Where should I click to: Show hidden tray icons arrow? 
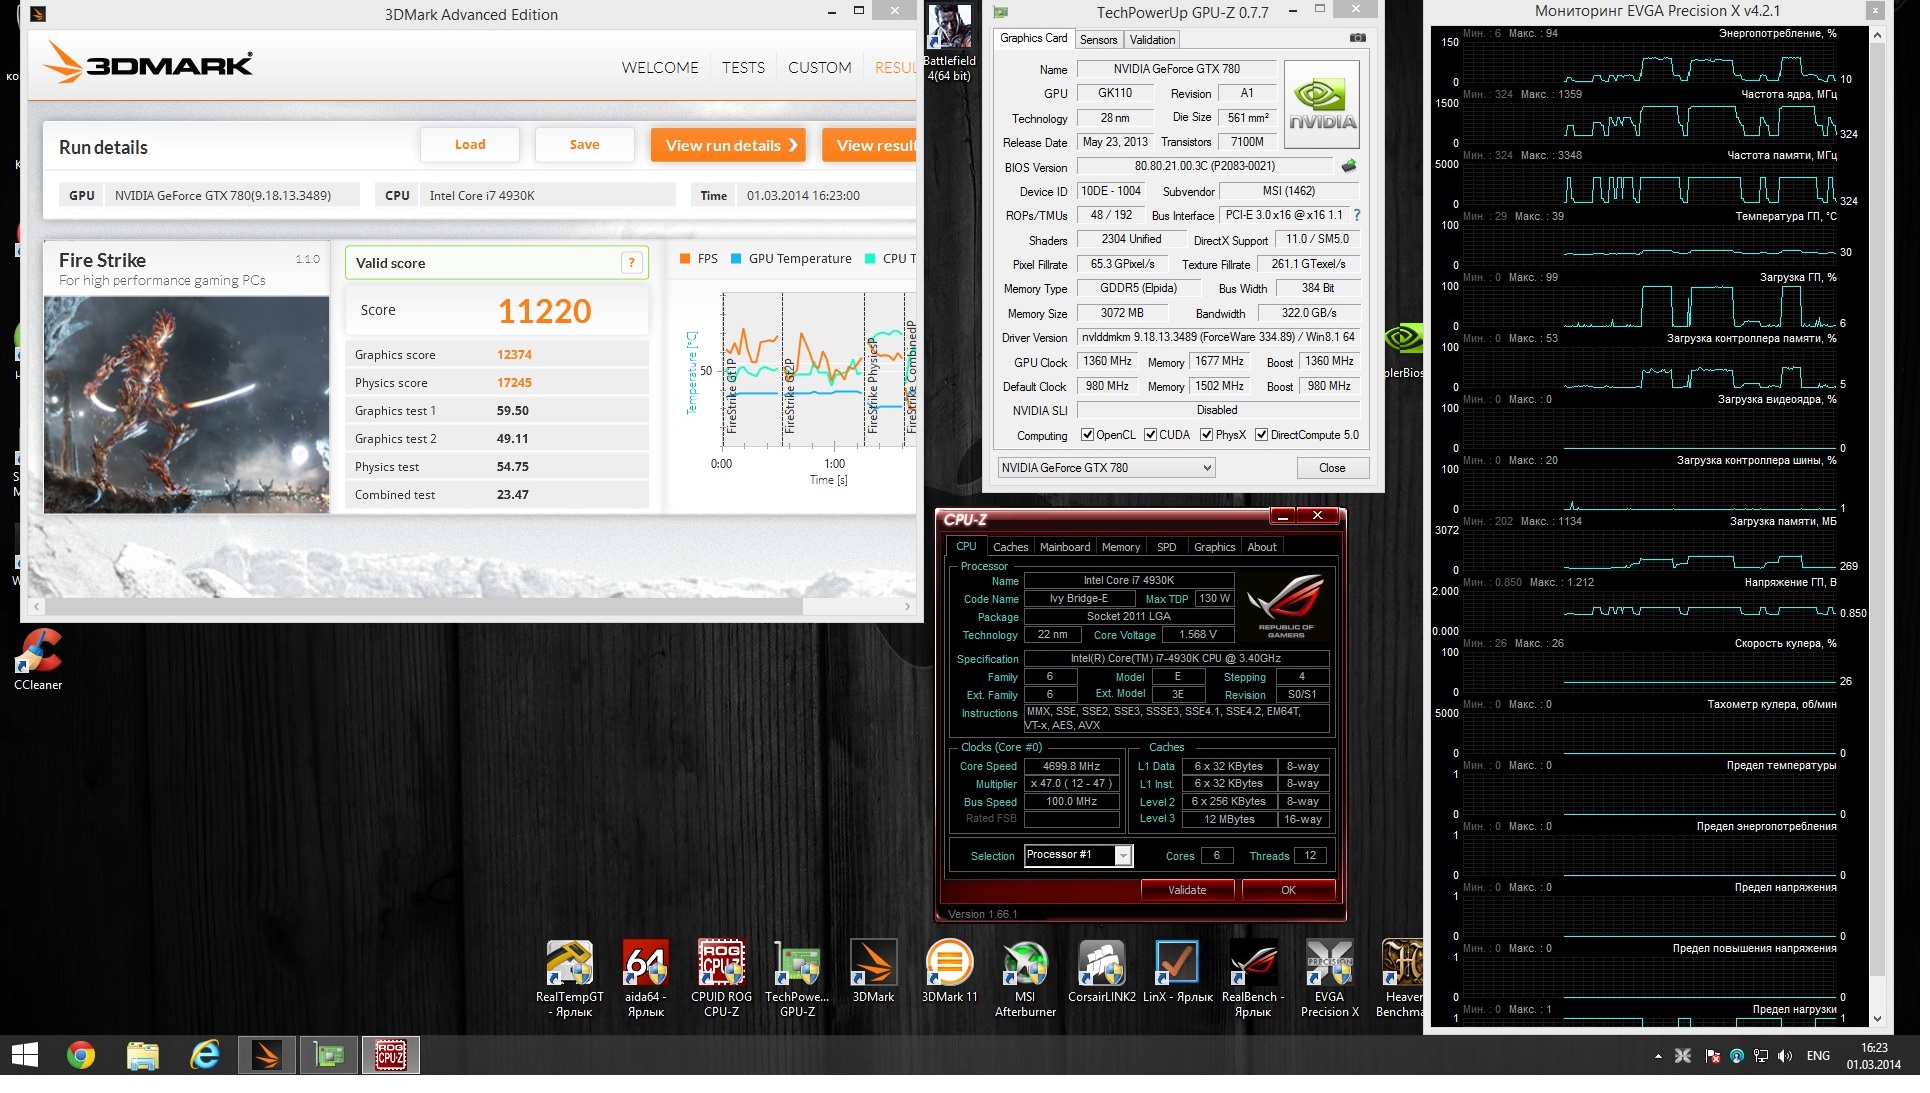pyautogui.click(x=1658, y=1056)
